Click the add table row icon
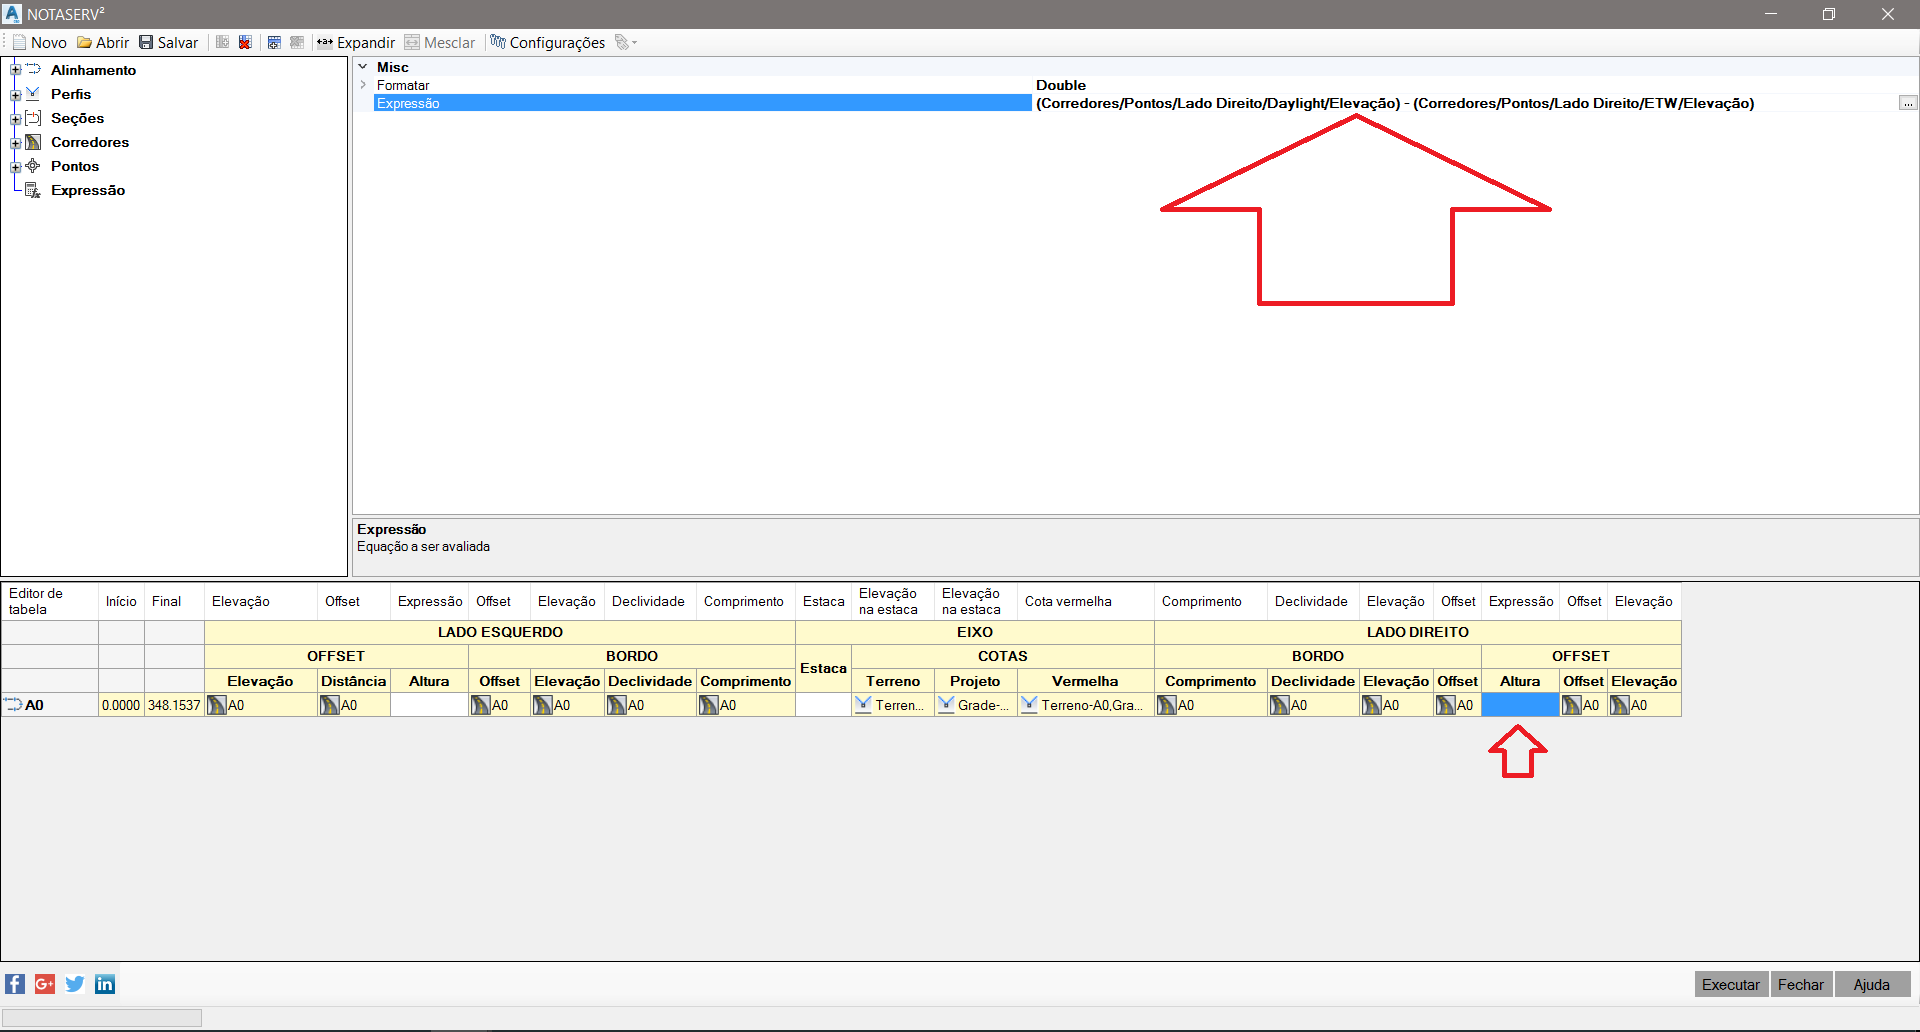The image size is (1920, 1032). pyautogui.click(x=275, y=42)
